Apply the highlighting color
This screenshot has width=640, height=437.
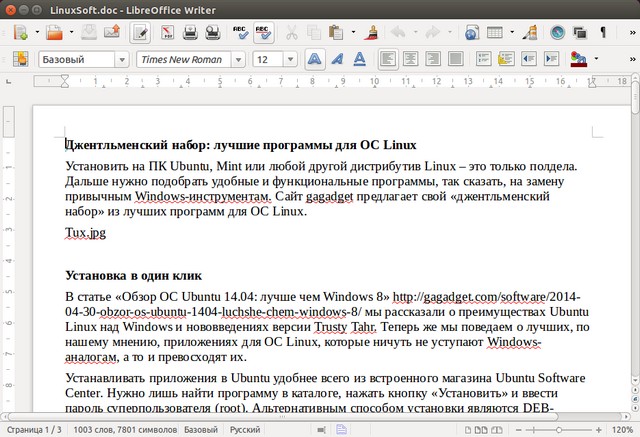pos(578,59)
